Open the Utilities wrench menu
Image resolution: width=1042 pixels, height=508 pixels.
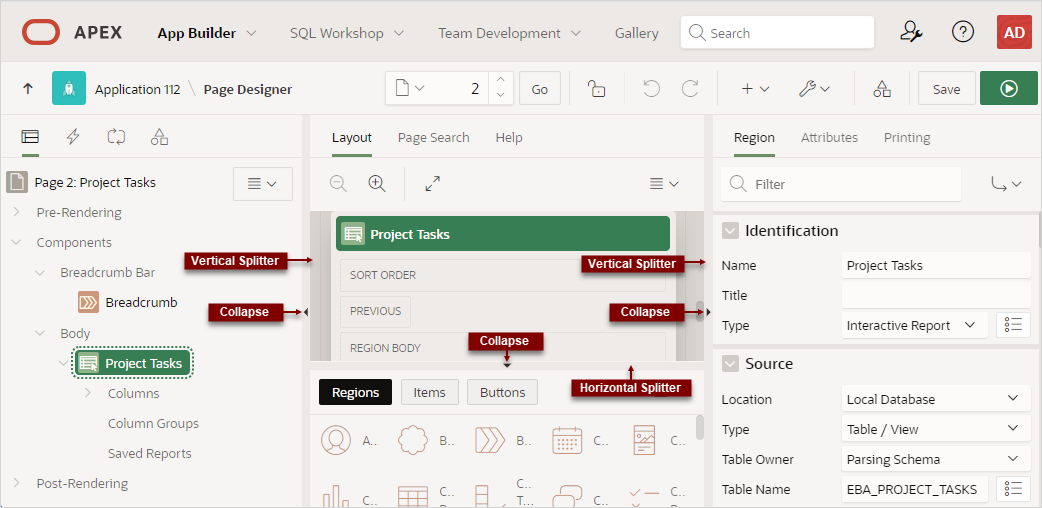point(814,88)
